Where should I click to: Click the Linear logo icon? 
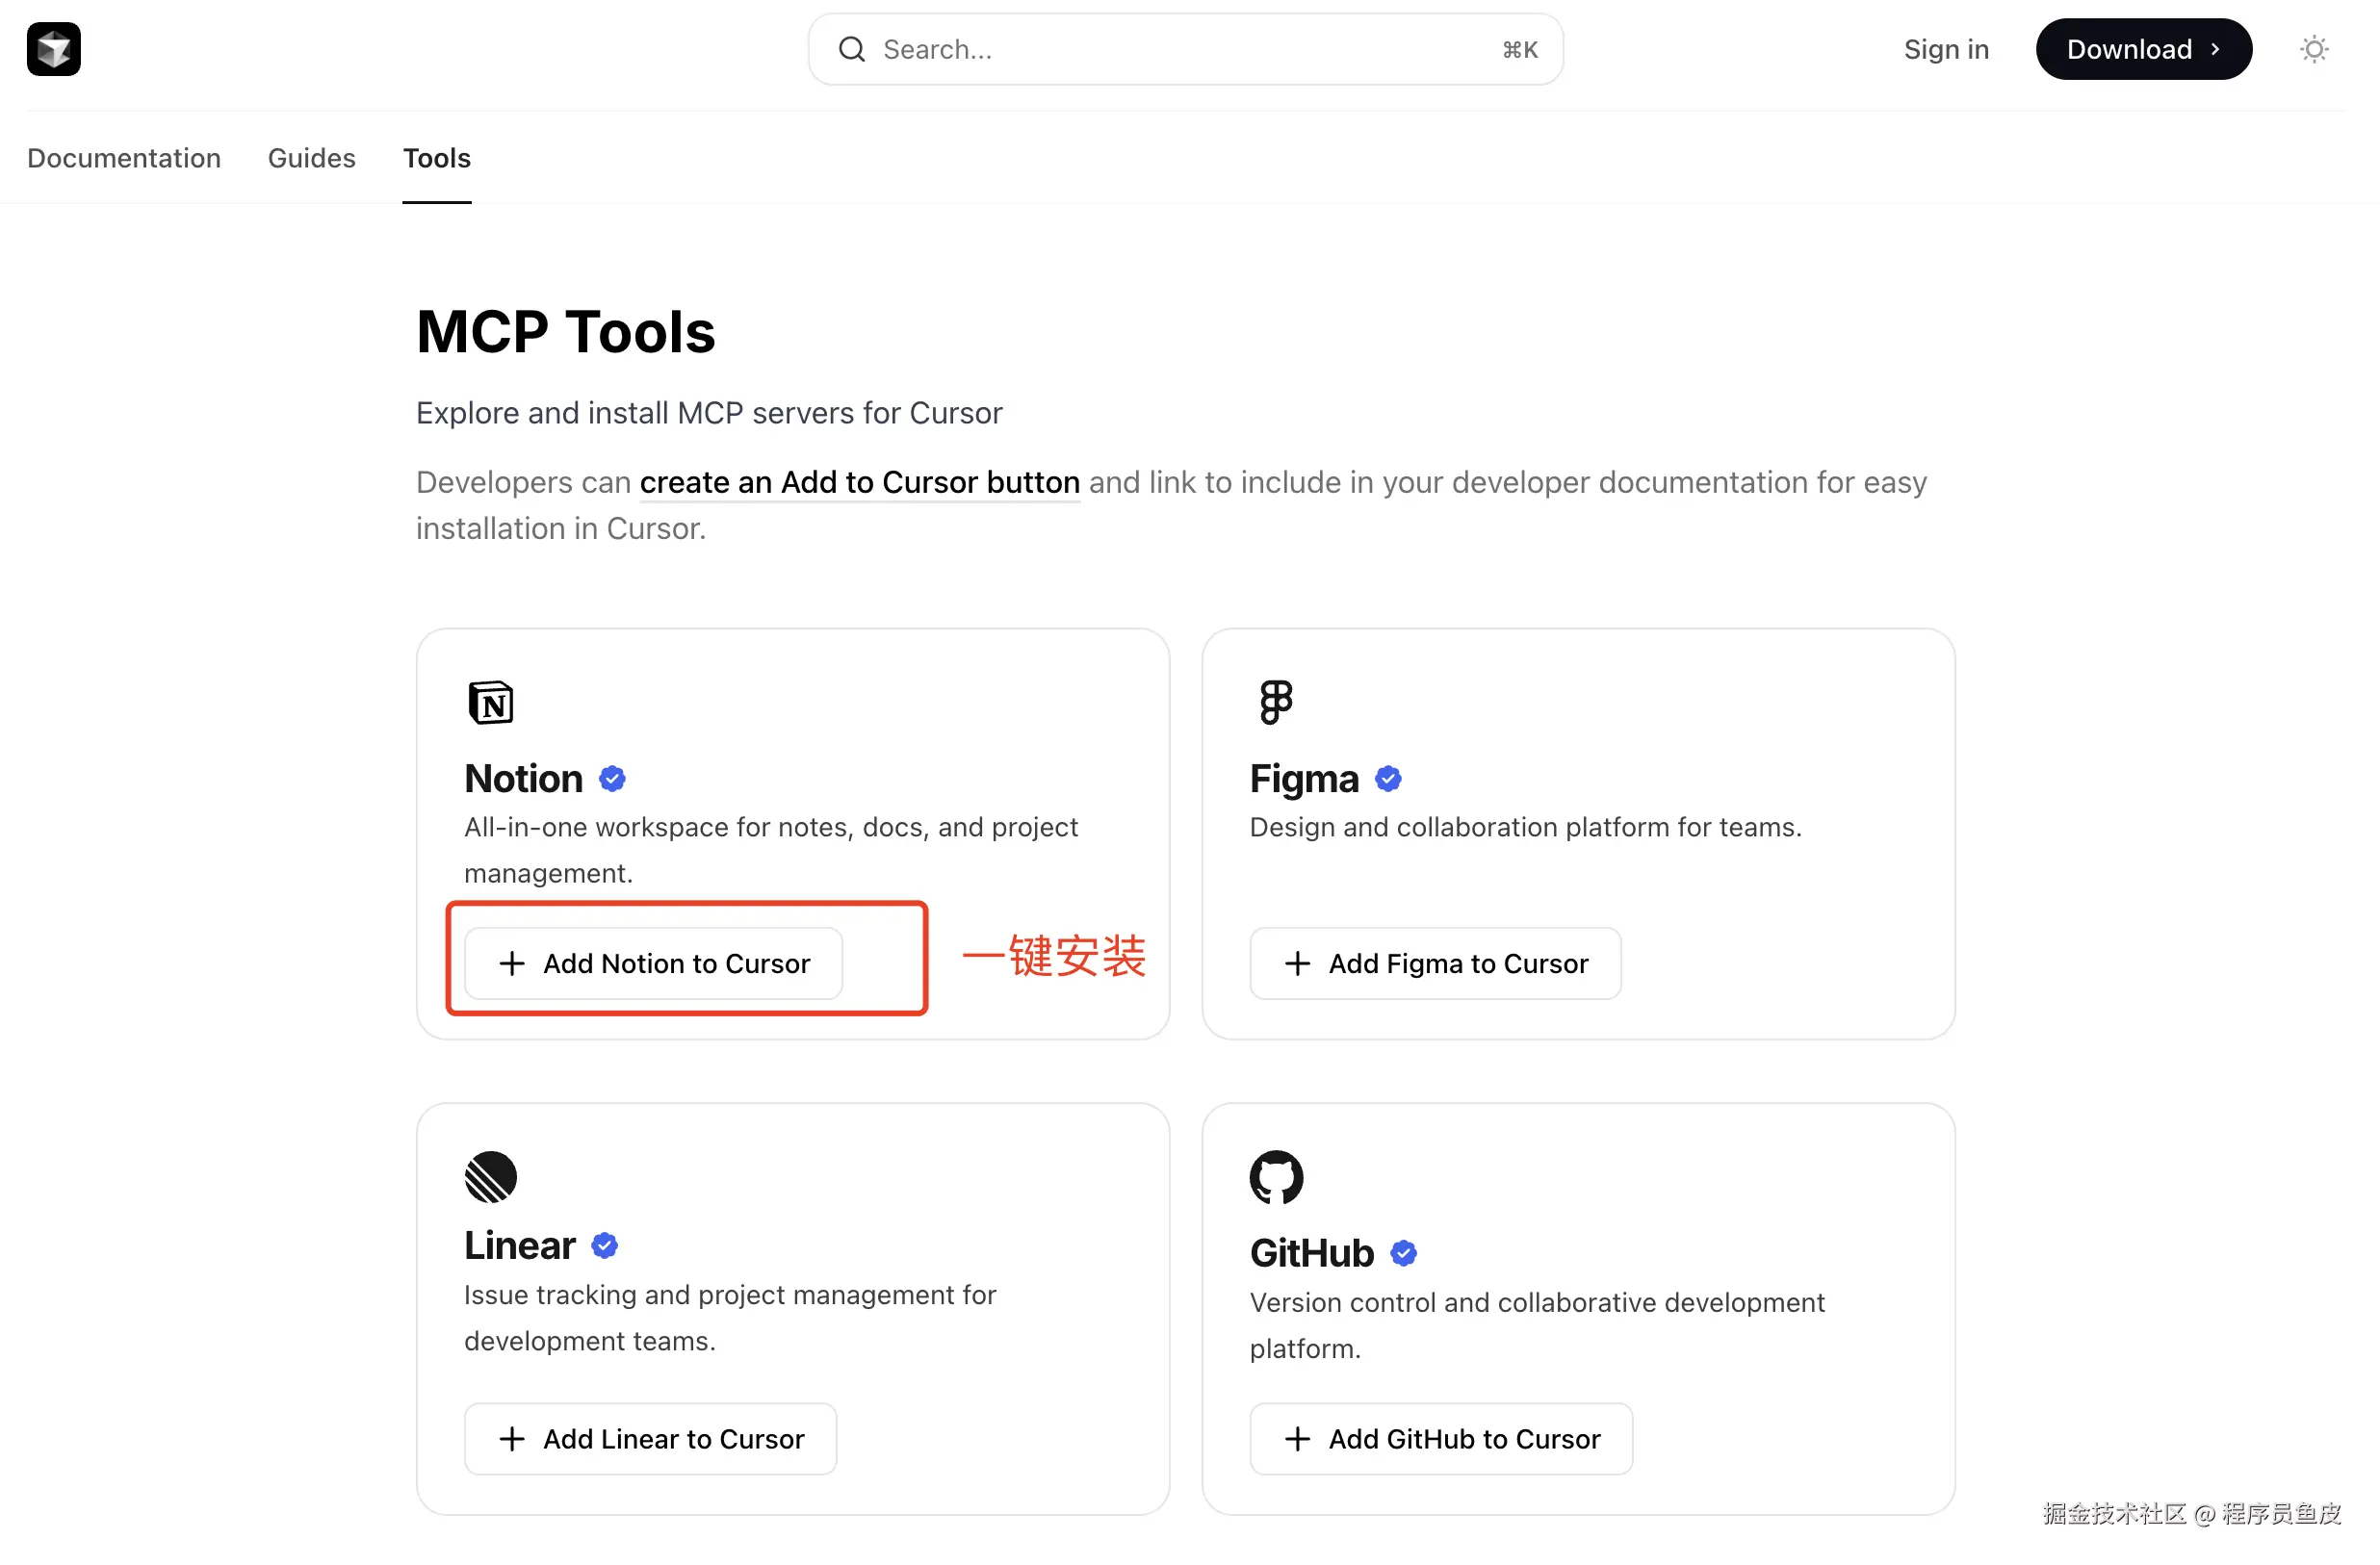point(490,1177)
